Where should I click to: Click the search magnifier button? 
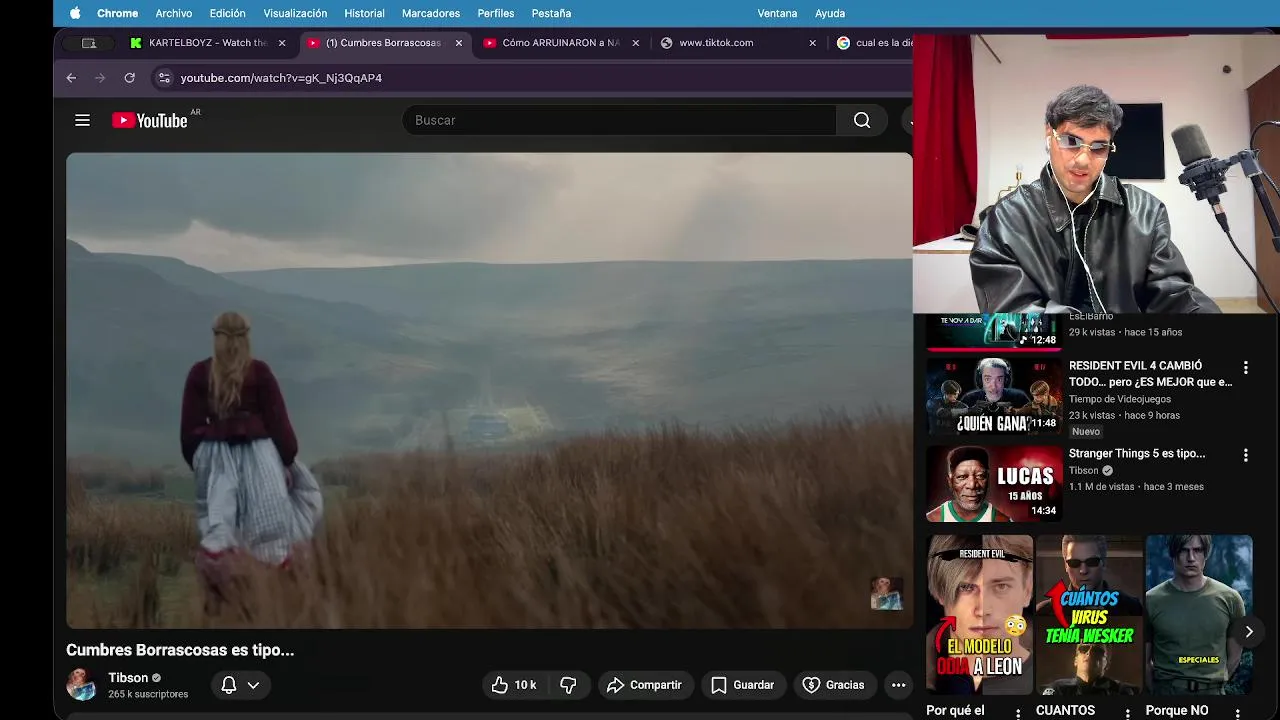[x=862, y=120]
